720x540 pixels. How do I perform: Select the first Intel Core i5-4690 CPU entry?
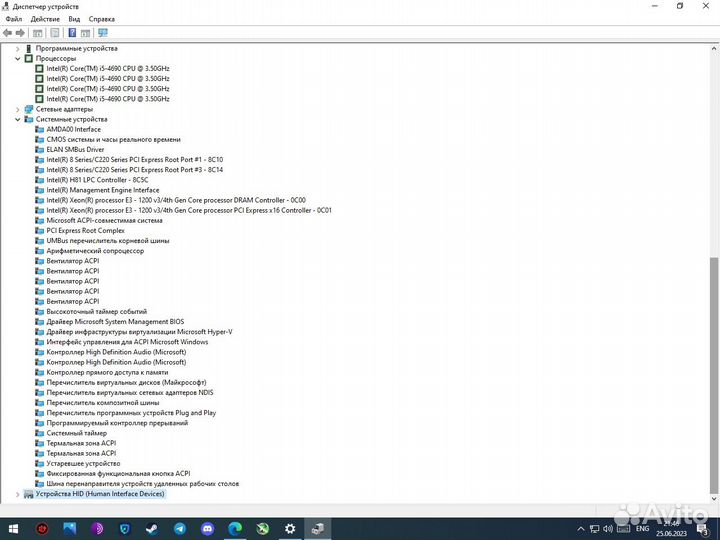tap(108, 68)
